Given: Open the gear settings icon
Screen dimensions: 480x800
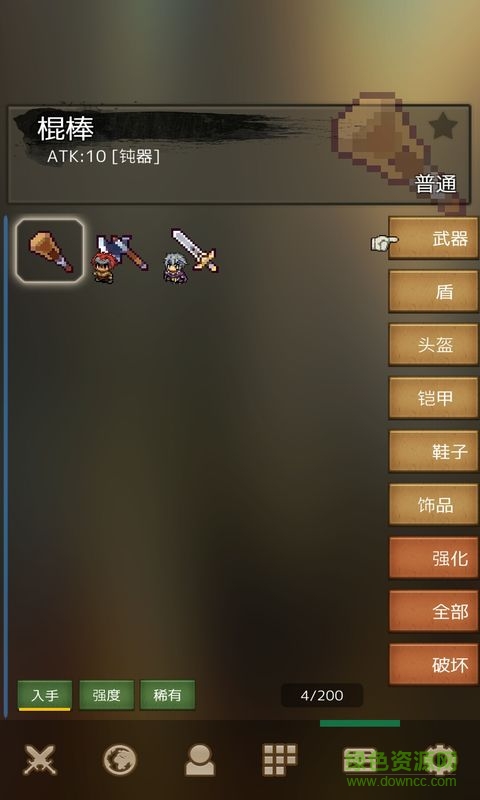Looking at the screenshot, I should pyautogui.click(x=440, y=759).
